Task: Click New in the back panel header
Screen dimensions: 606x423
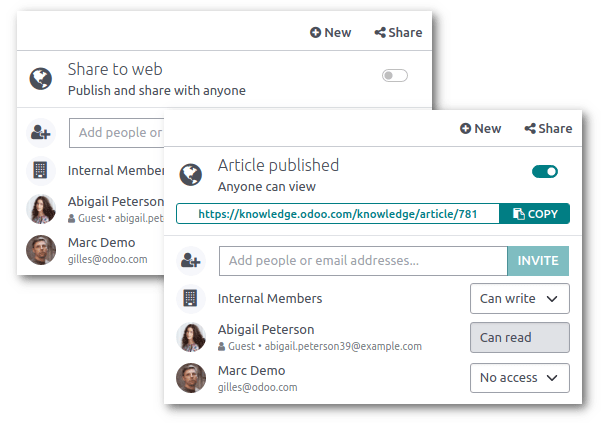Action: (330, 32)
